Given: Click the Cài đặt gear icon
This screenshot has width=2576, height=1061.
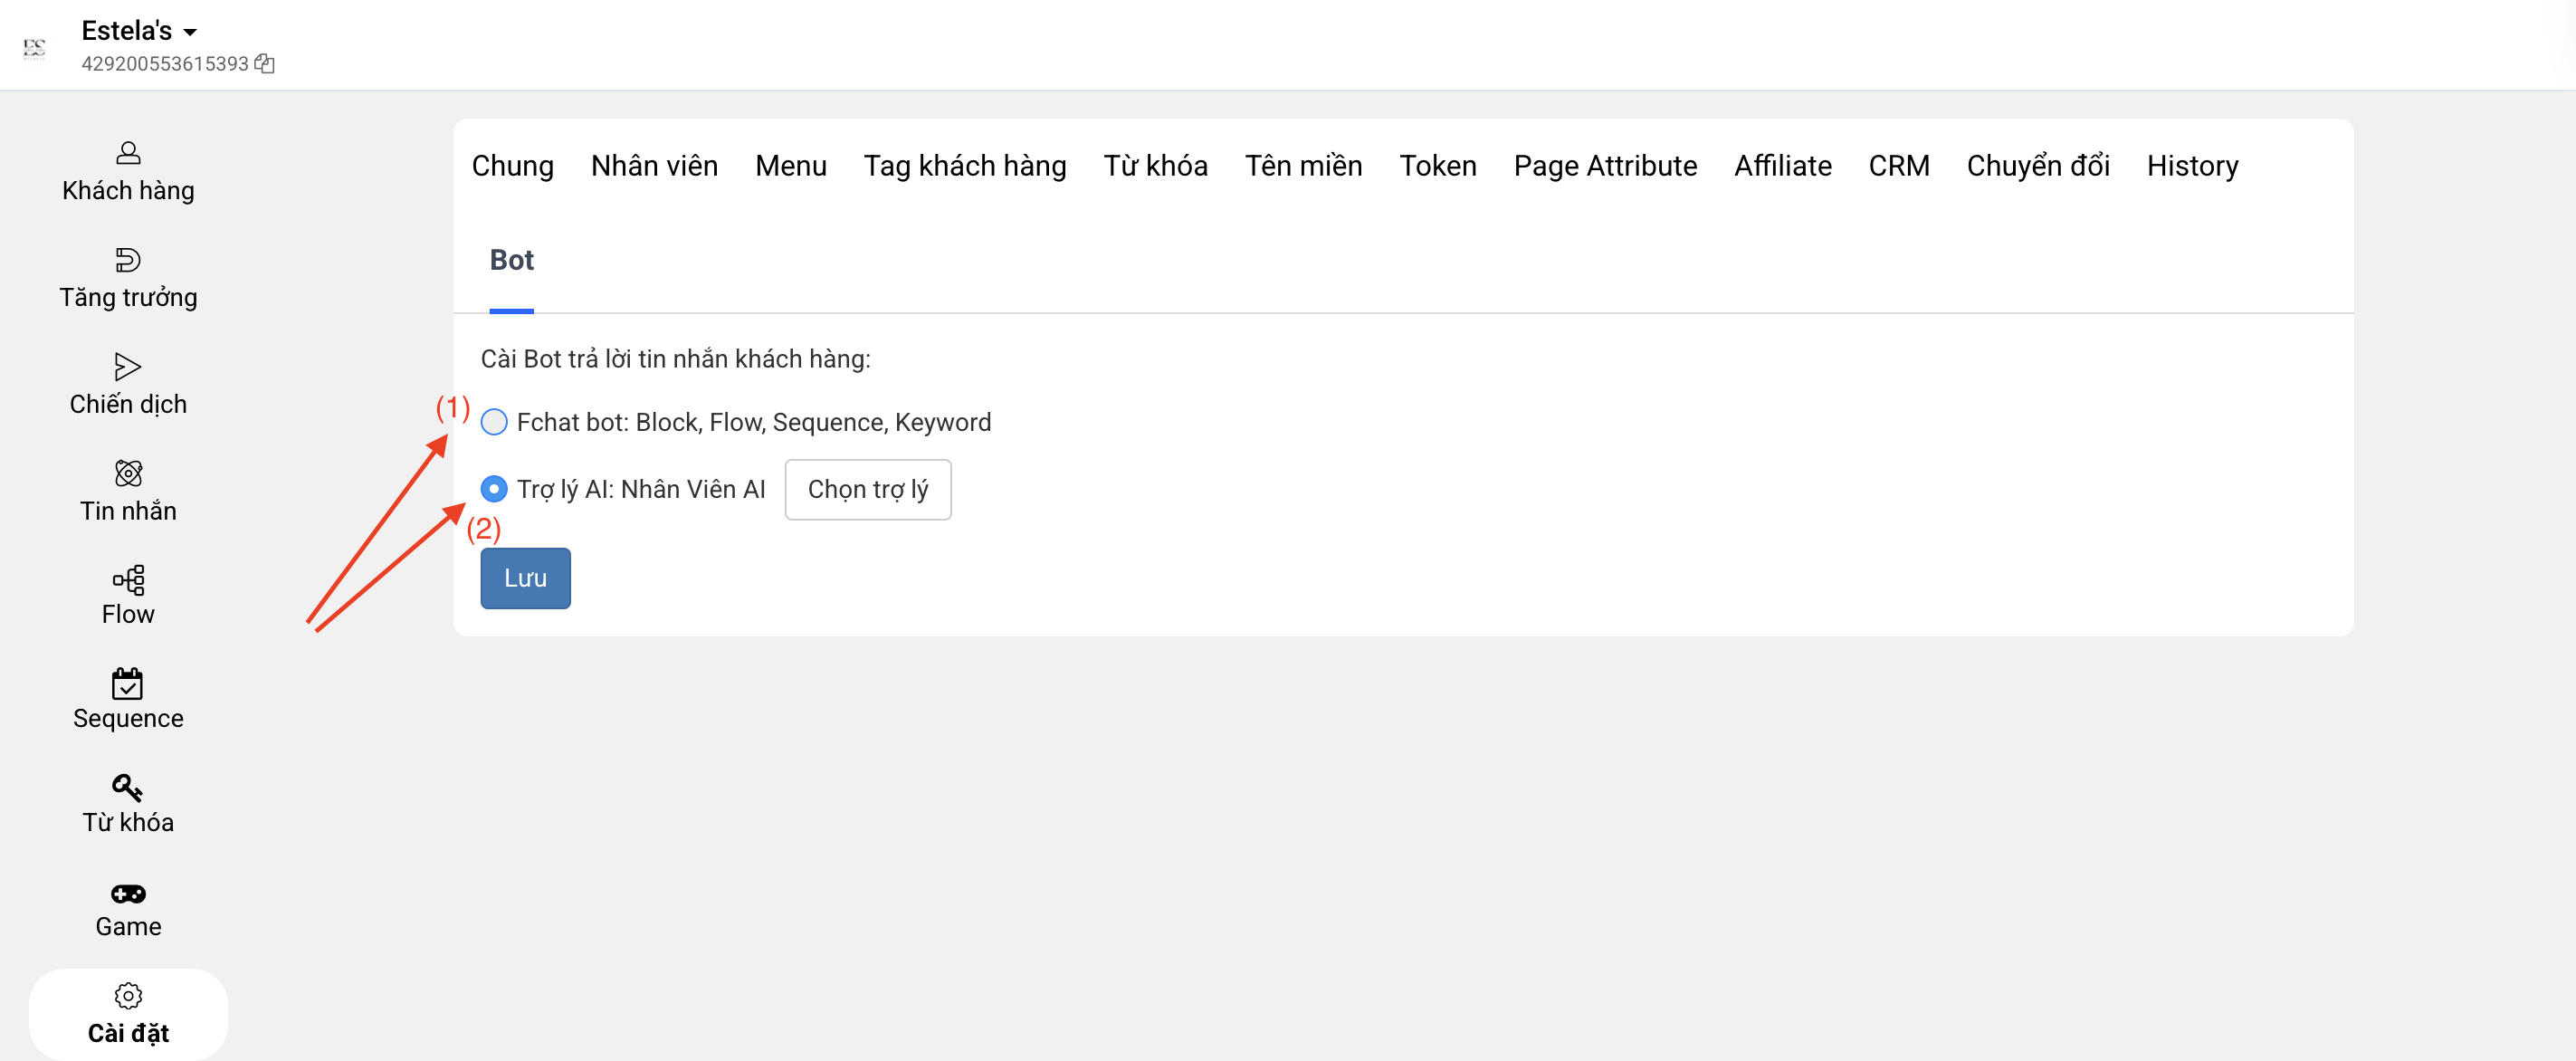Looking at the screenshot, I should tap(128, 996).
